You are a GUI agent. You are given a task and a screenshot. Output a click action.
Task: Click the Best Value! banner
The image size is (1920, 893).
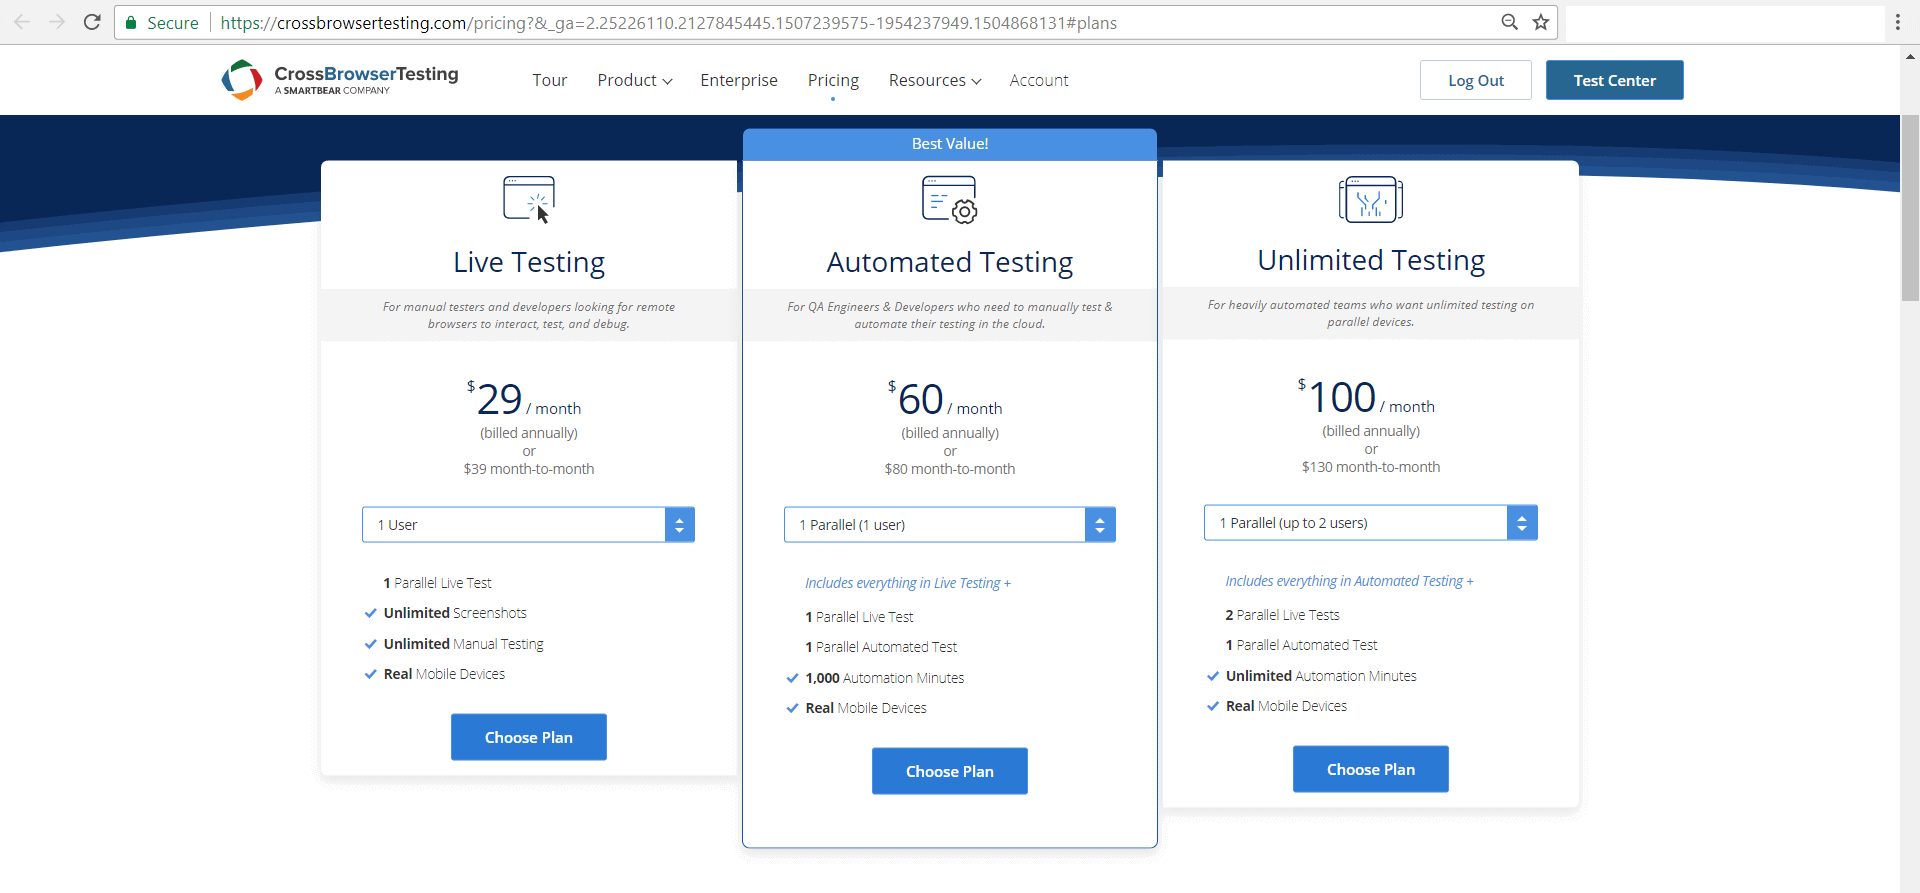click(950, 144)
